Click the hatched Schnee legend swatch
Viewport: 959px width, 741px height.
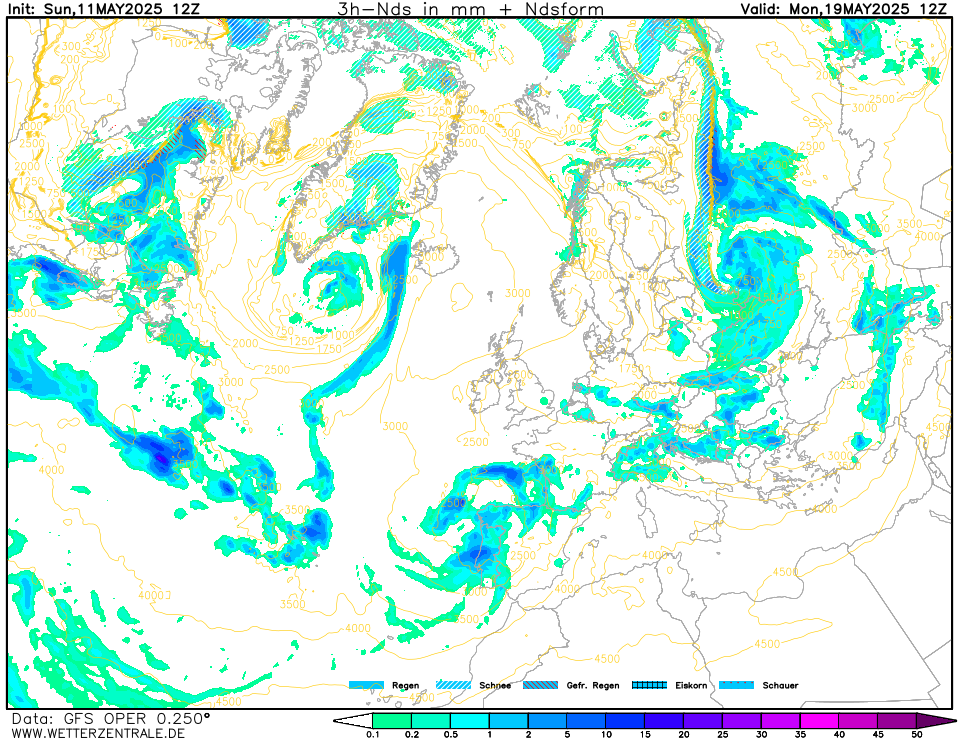click(x=453, y=685)
